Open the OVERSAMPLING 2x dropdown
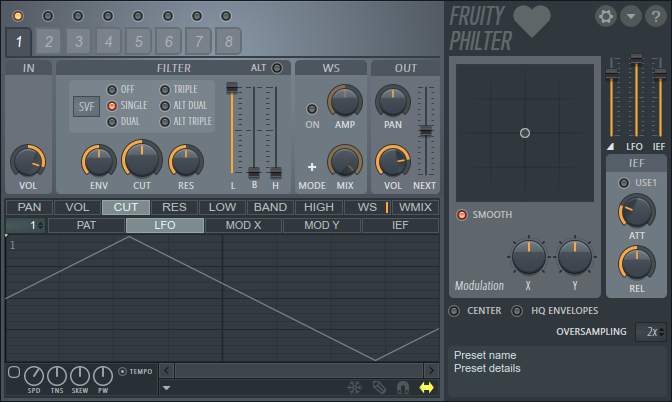 pos(651,332)
